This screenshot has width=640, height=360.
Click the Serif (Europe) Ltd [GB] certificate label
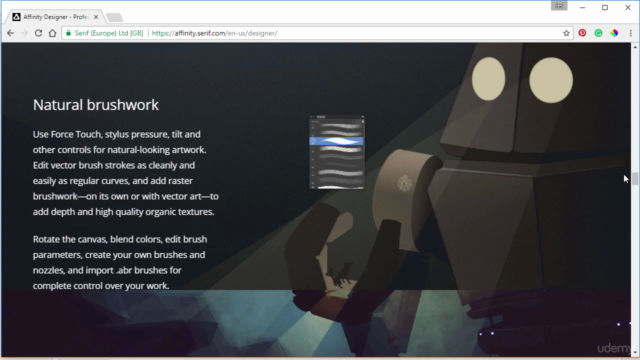click(x=109, y=33)
